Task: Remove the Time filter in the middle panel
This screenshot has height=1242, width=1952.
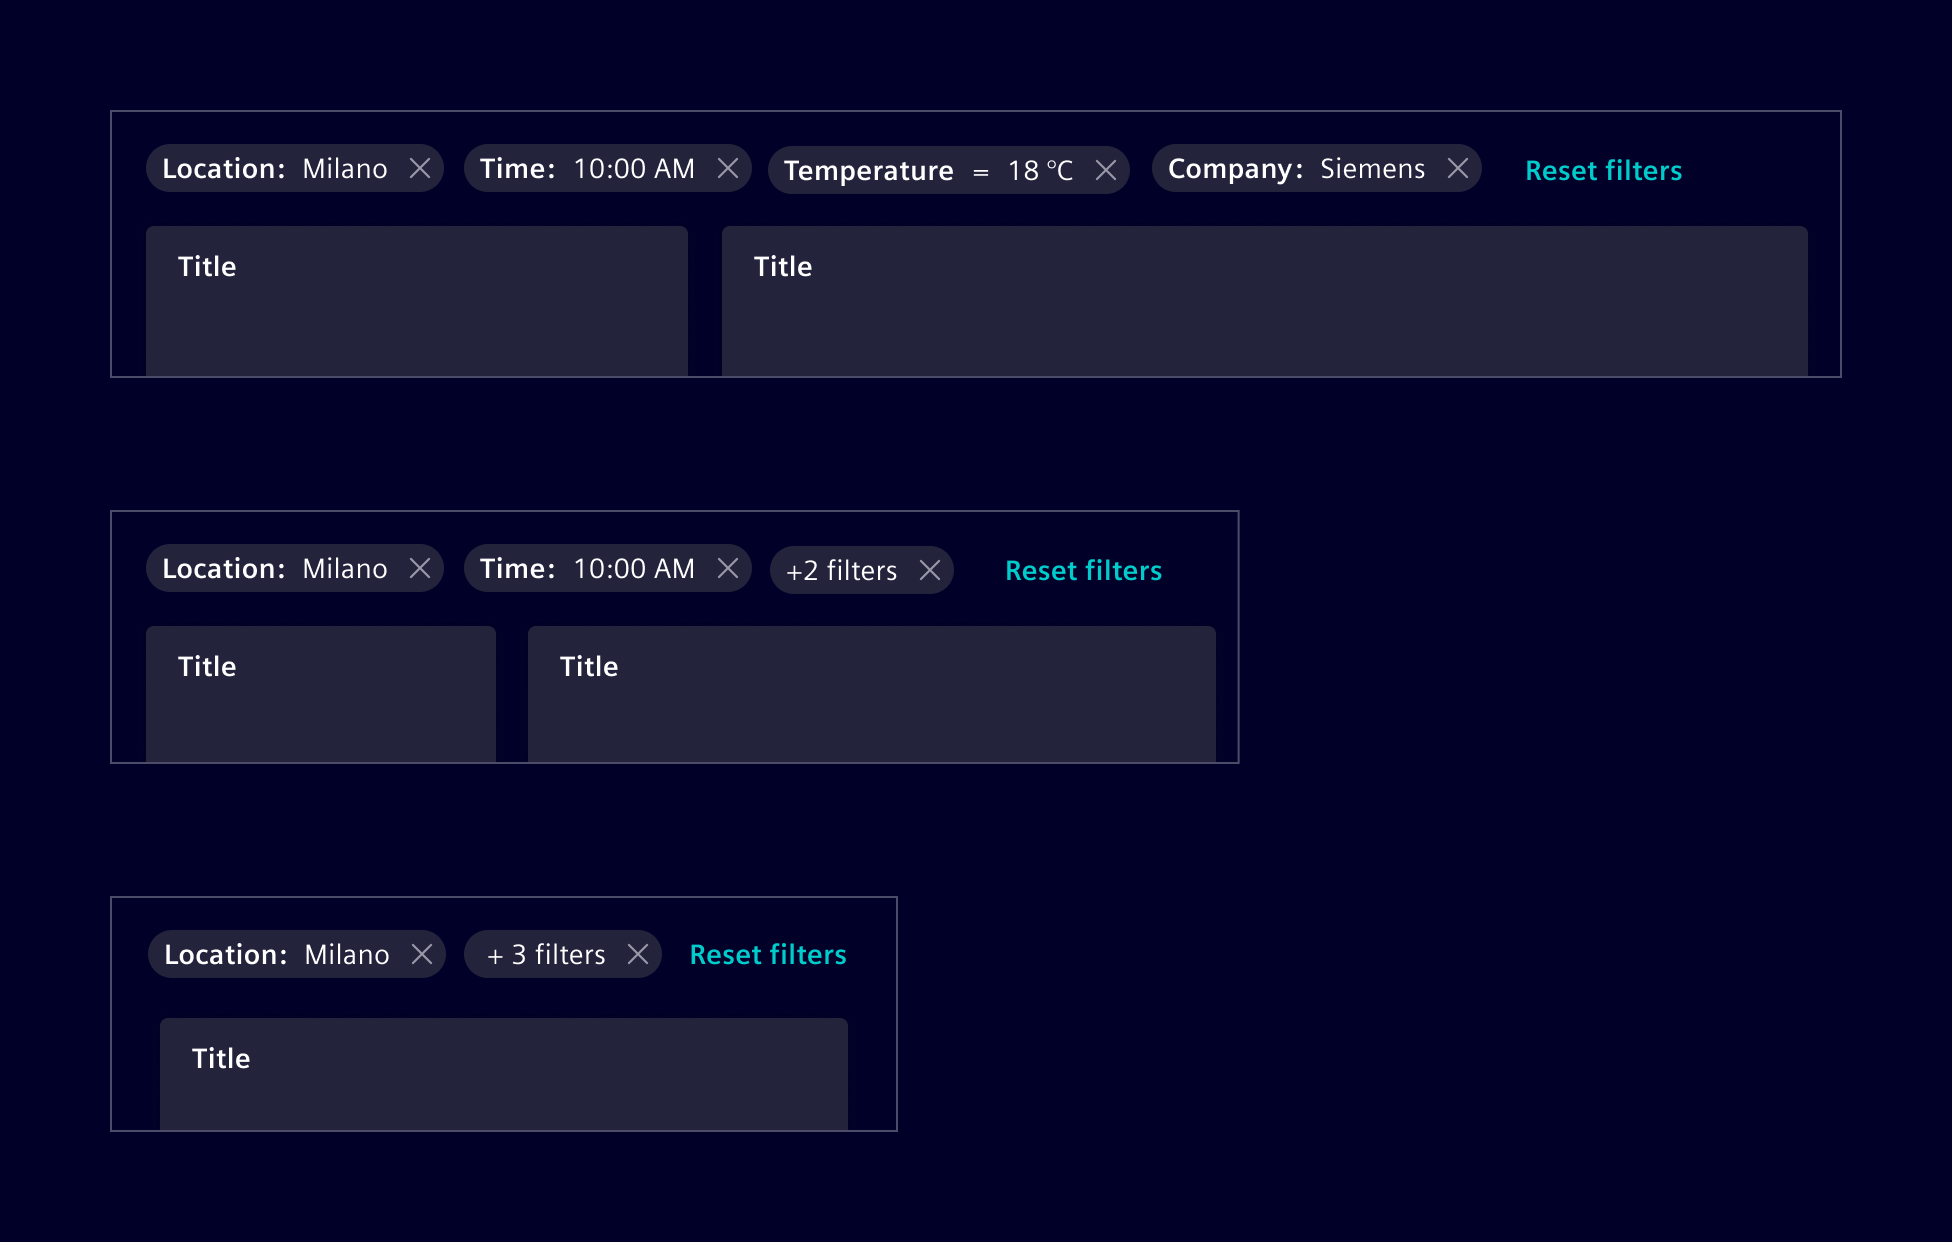Action: (729, 568)
